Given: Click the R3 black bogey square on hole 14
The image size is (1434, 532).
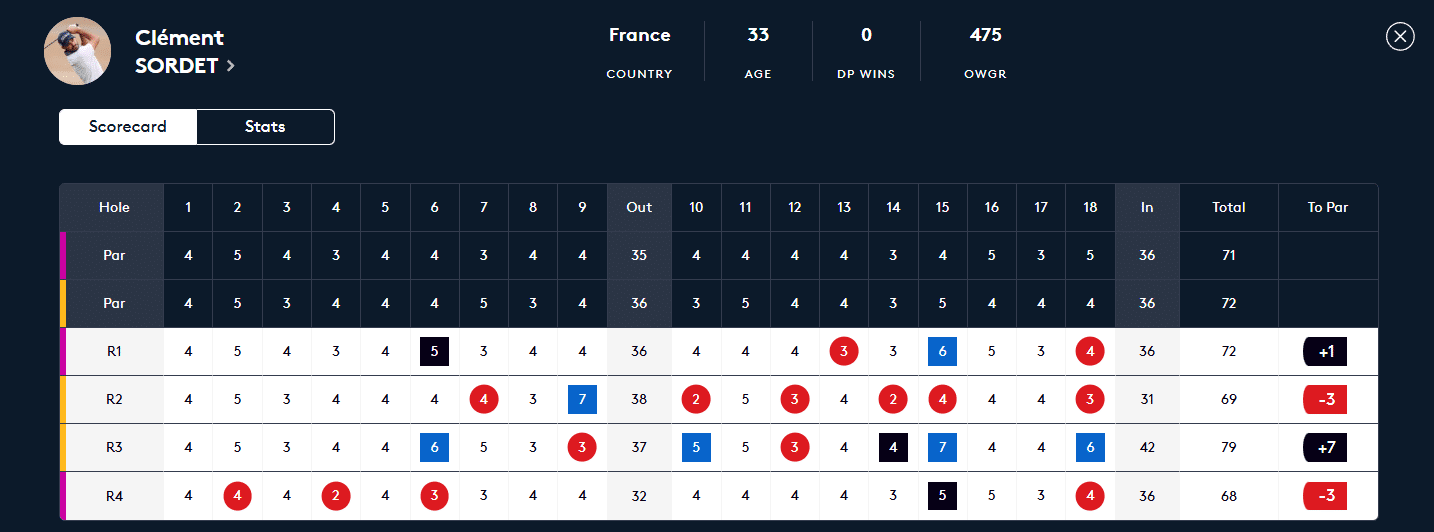Looking at the screenshot, I should click(x=893, y=448).
